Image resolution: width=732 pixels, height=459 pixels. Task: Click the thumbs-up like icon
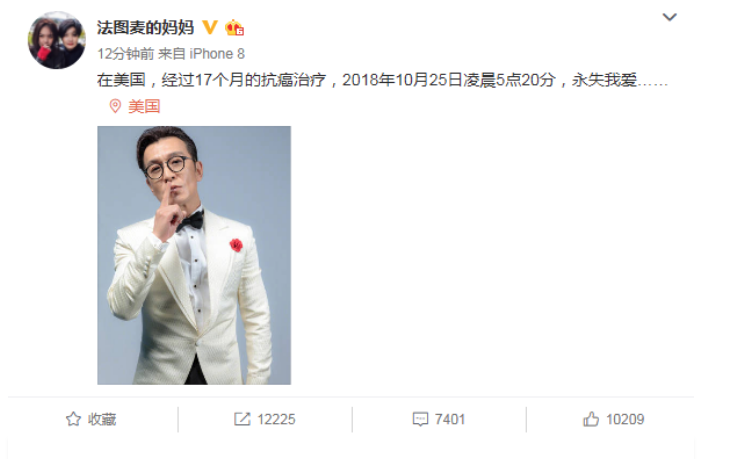point(591,419)
